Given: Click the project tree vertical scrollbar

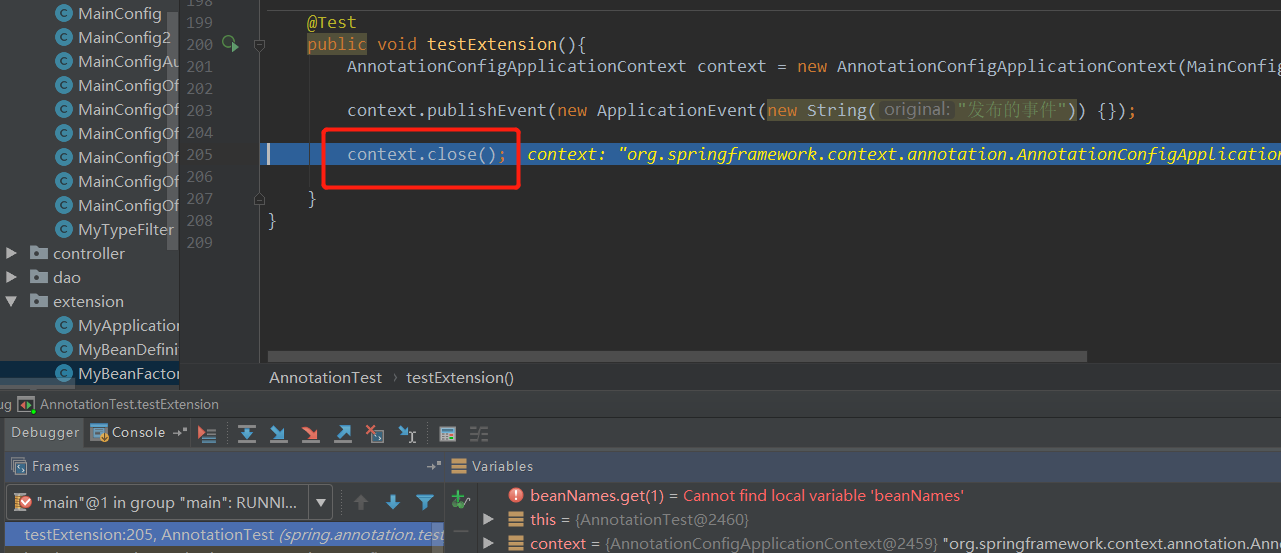Looking at the screenshot, I should point(173,130).
